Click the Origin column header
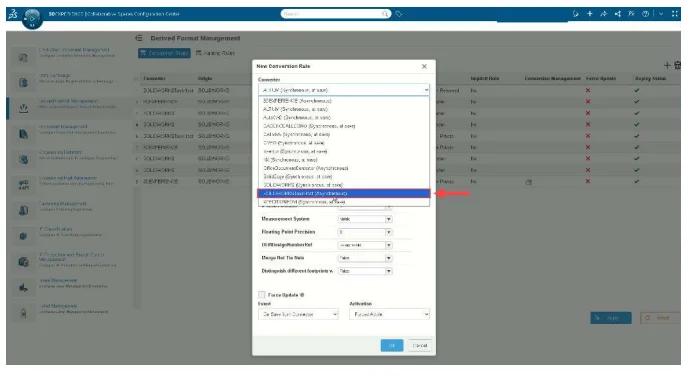The height and width of the screenshot is (376, 688). [x=205, y=79]
